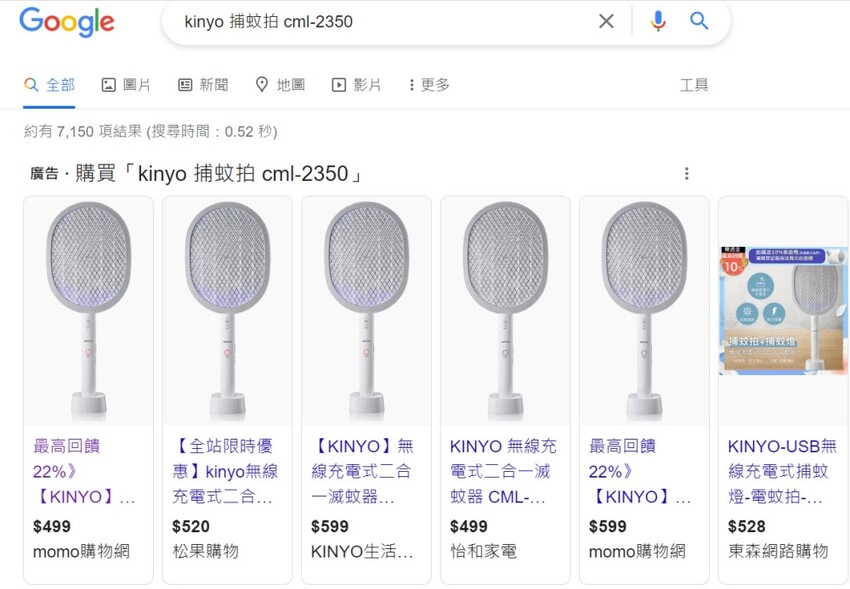This screenshot has height=589, width=850.
Task: Select the 圖片 images search tab icon
Action: click(106, 84)
